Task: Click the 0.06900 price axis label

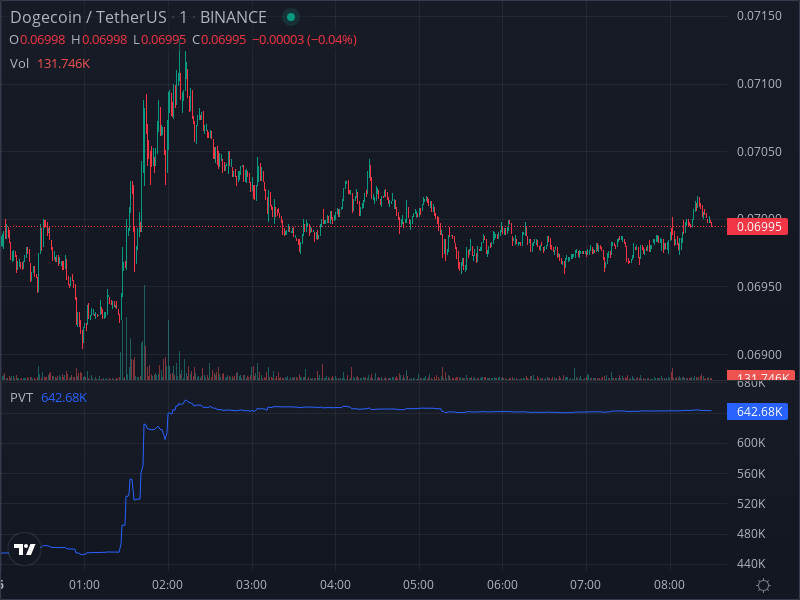Action: 759,355
